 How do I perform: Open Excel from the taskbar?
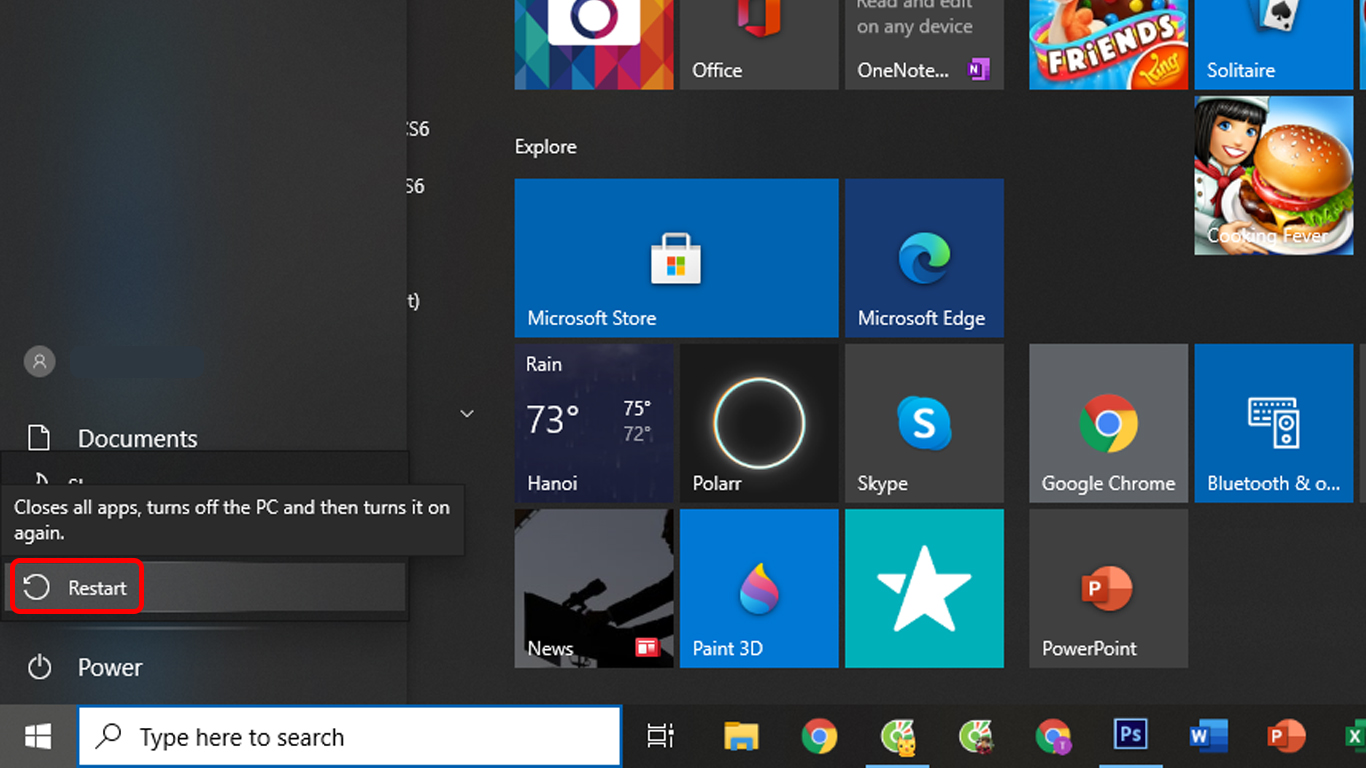pyautogui.click(x=1353, y=737)
